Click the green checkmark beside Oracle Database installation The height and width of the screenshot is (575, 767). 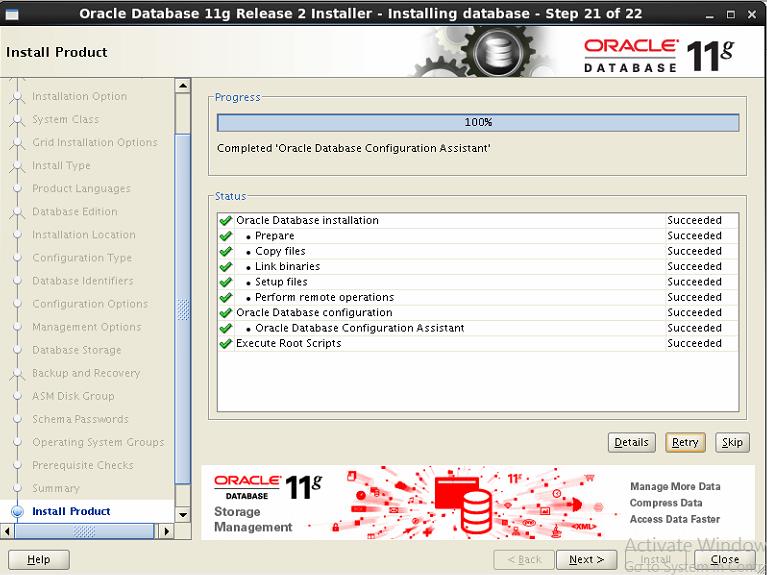(x=225, y=220)
